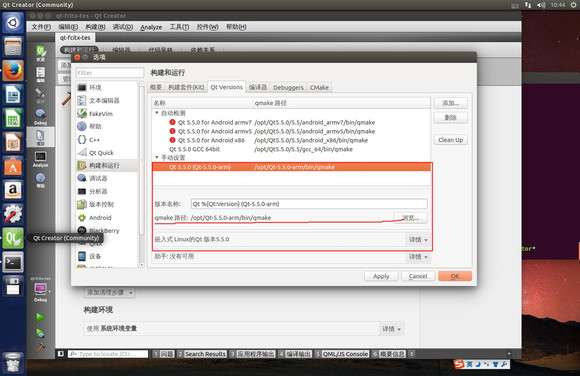Viewport: 580px width, 376px height.
Task: Collapse the 自动检测 tree group
Action: [x=157, y=113]
